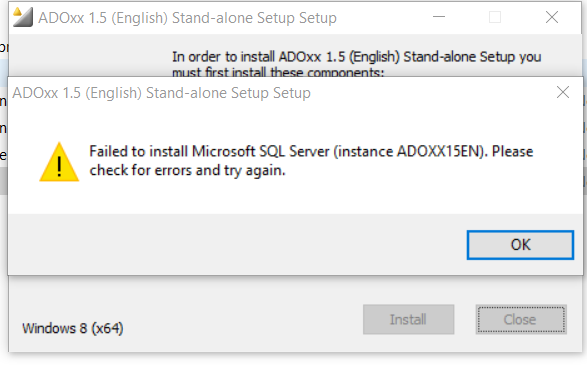Minimize the ADOxx Setup window

coord(439,17)
